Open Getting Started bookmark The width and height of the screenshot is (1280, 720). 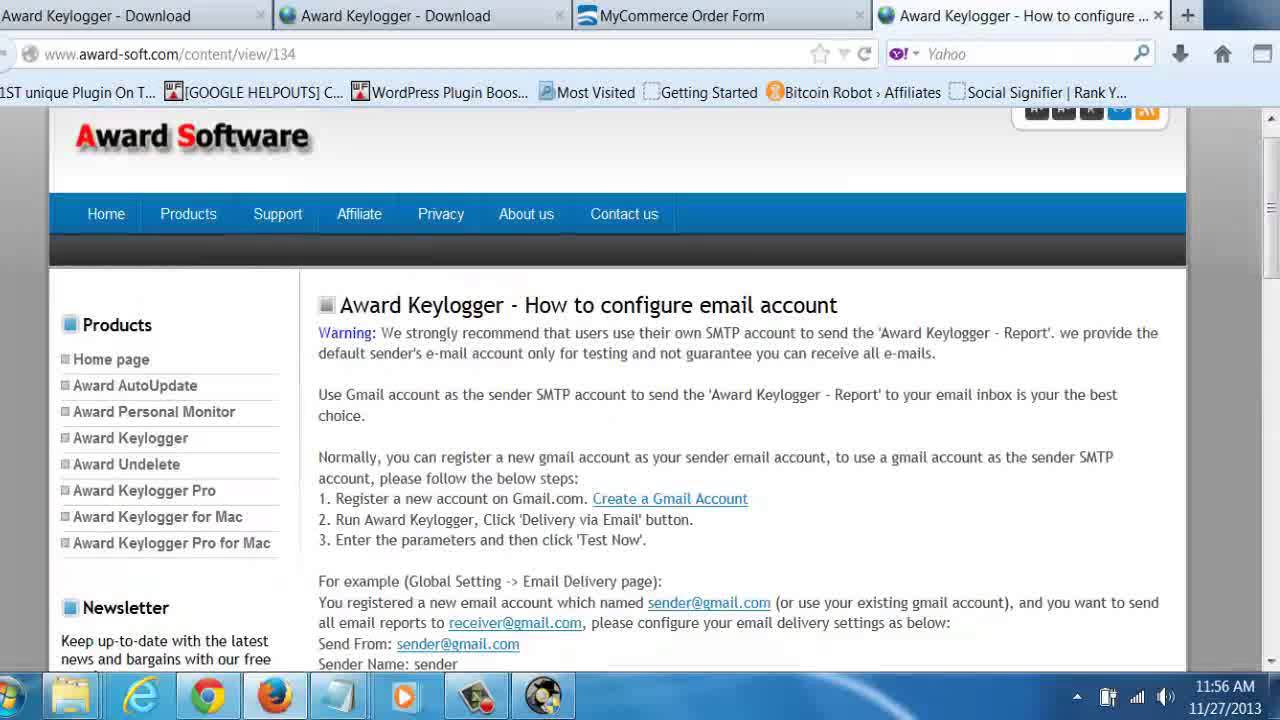[x=700, y=92]
